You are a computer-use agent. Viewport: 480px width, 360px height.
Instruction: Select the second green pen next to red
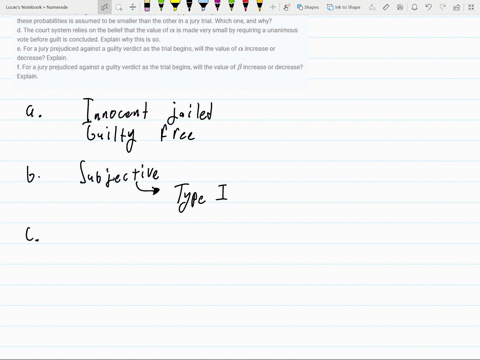click(x=231, y=6)
